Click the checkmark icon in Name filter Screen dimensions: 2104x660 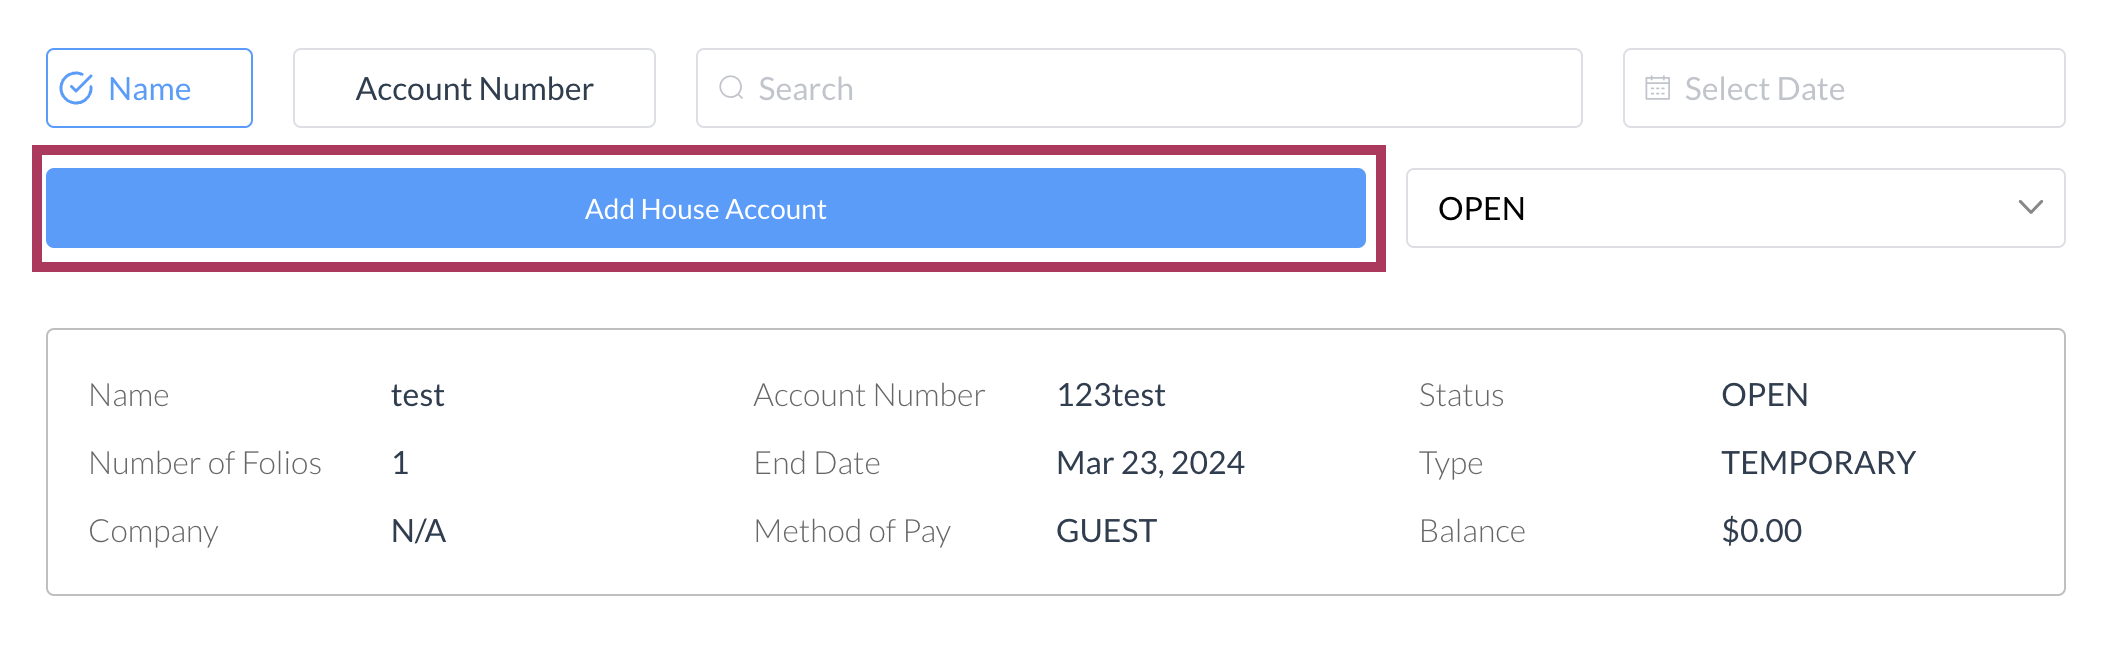pyautogui.click(x=77, y=89)
